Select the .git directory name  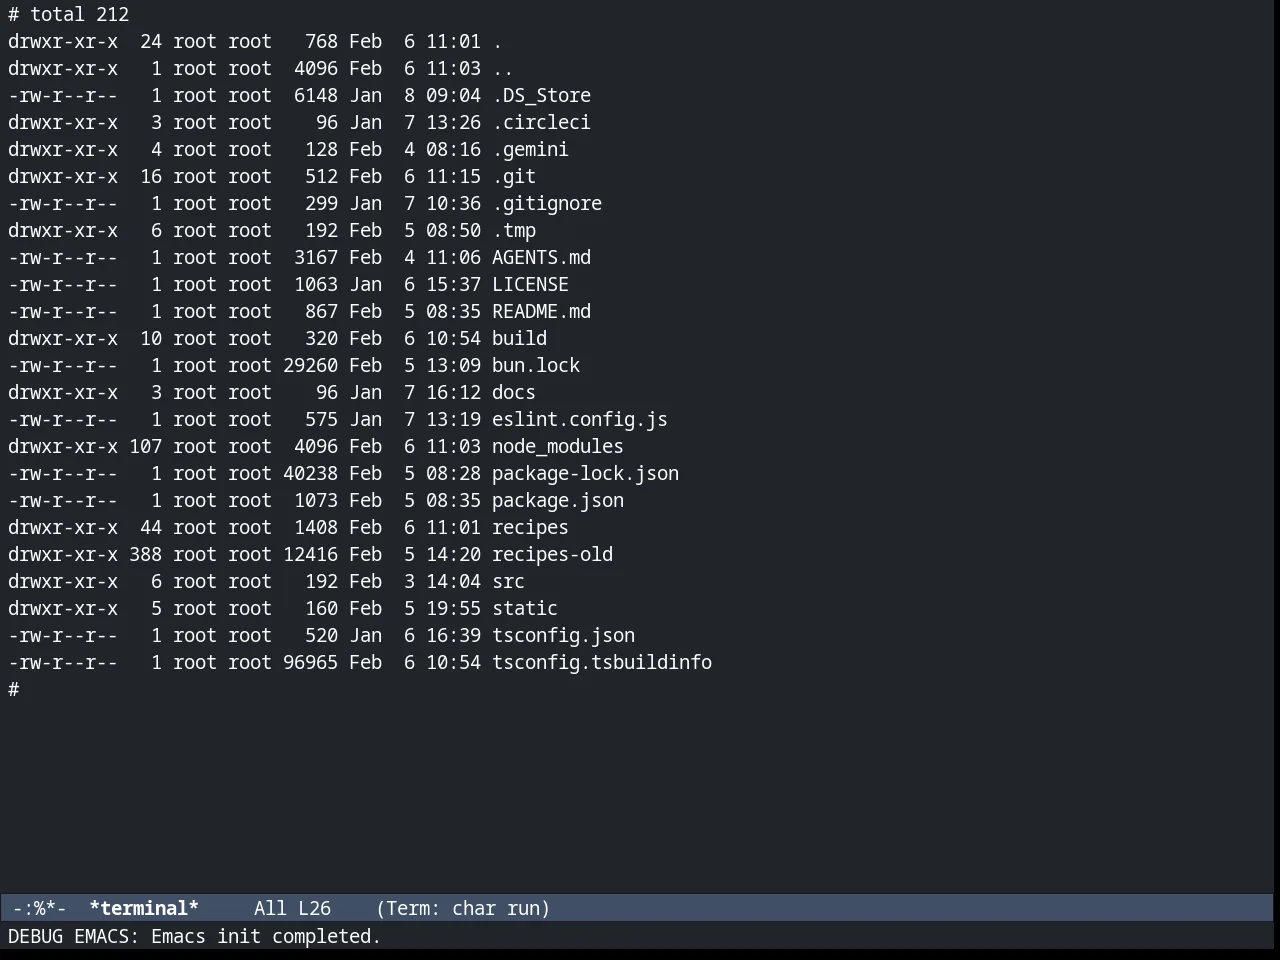pyautogui.click(x=514, y=177)
